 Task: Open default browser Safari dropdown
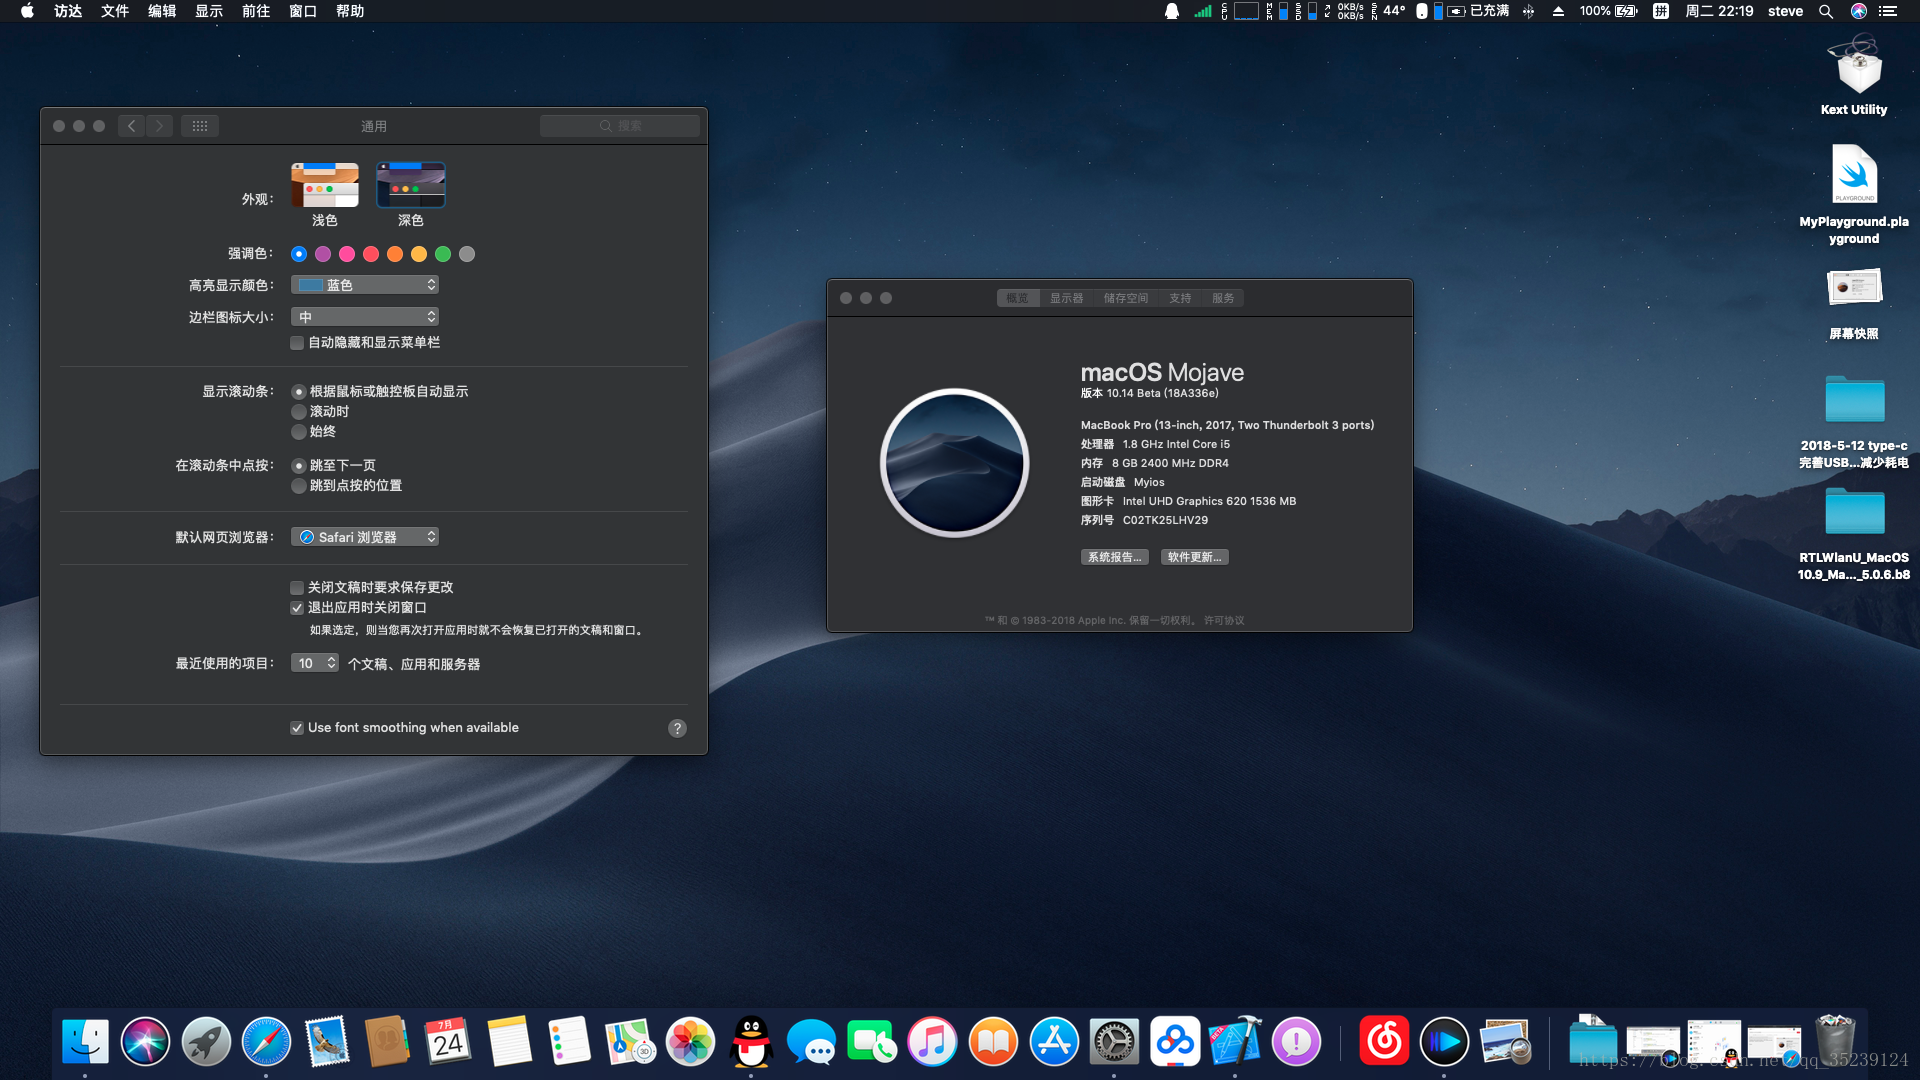[x=365, y=537]
